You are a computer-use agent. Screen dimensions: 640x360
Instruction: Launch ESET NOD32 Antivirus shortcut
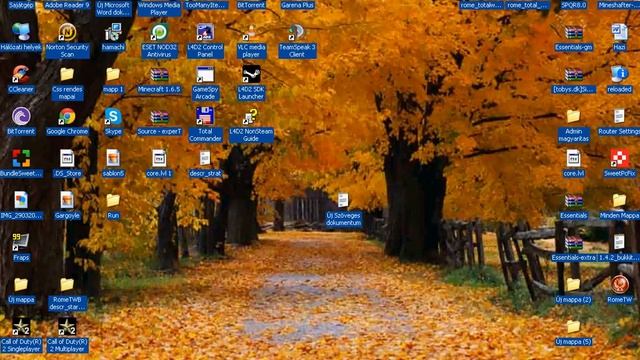(159, 33)
